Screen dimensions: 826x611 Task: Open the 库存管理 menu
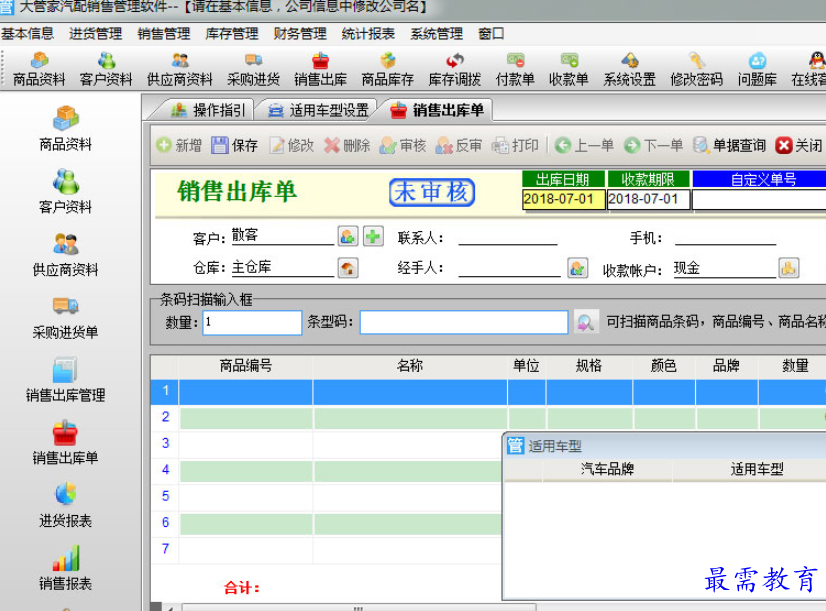tap(232, 34)
